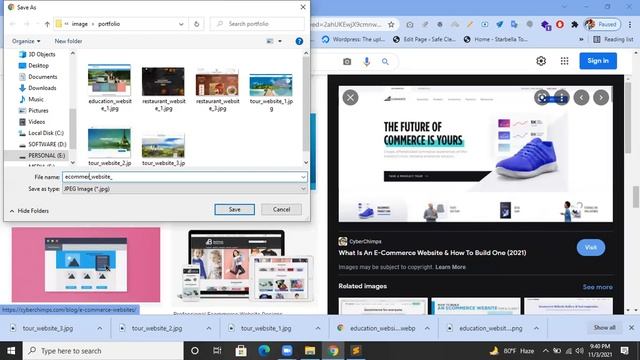Expand tour_website_3.jpg download options chevron
The height and width of the screenshot is (360, 640).
(x=99, y=328)
